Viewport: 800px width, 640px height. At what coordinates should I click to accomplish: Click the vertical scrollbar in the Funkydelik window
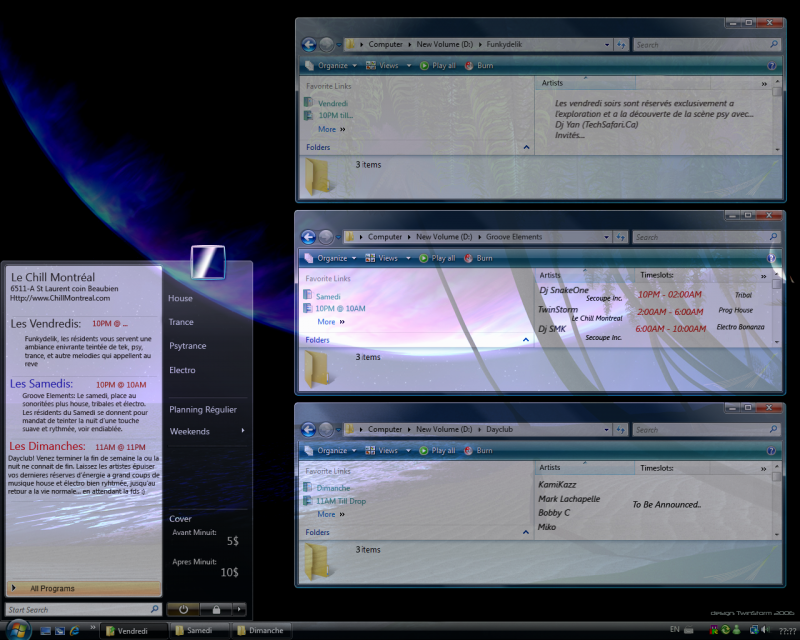[x=777, y=115]
